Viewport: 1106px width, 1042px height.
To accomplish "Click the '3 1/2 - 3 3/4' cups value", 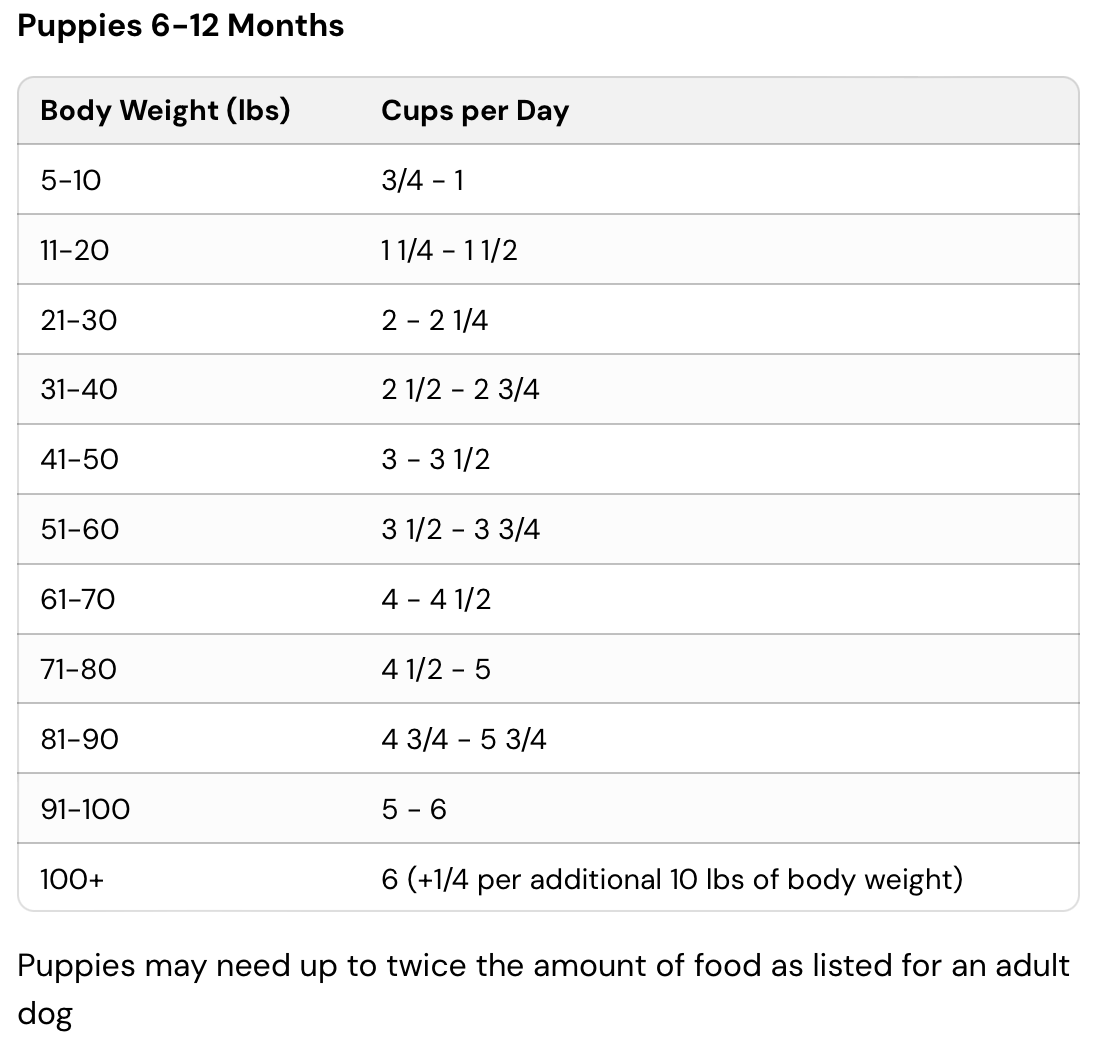I will (x=460, y=529).
